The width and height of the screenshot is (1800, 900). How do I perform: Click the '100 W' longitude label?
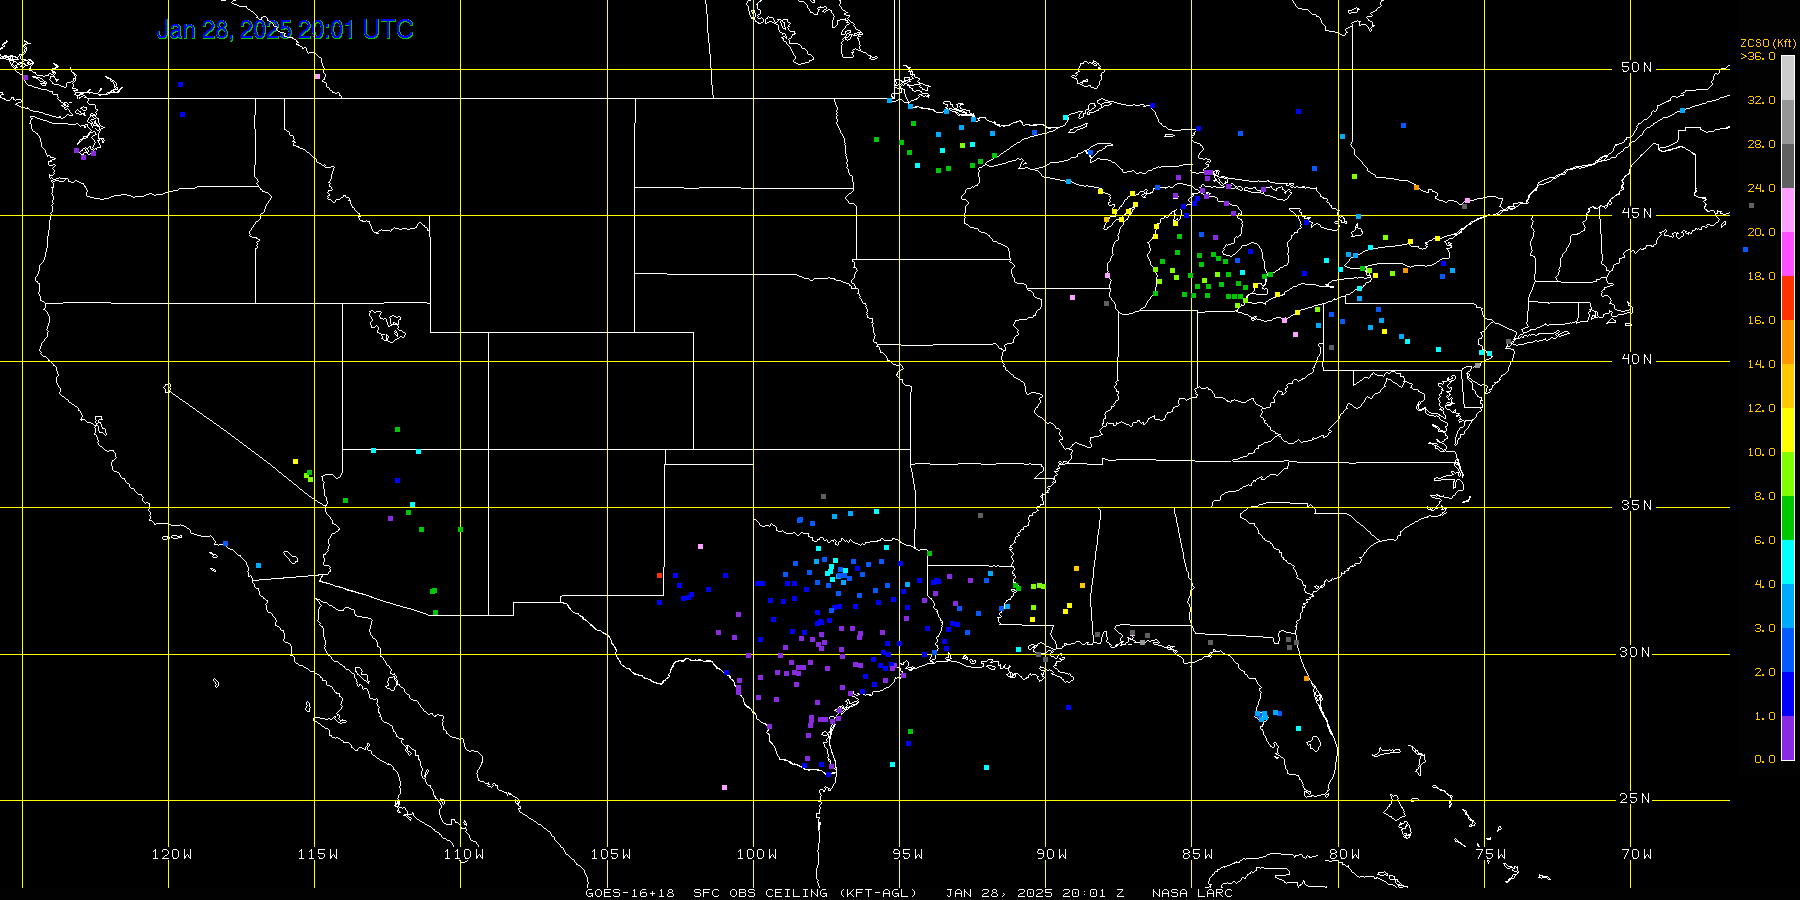(757, 854)
